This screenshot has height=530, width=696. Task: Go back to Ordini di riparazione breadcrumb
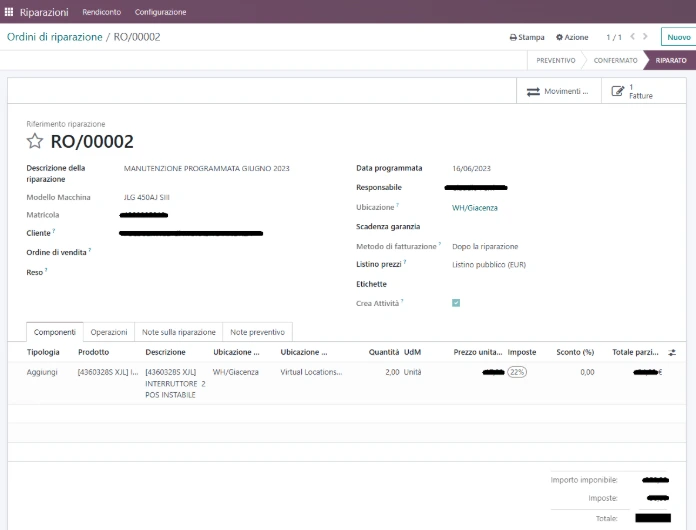click(55, 37)
